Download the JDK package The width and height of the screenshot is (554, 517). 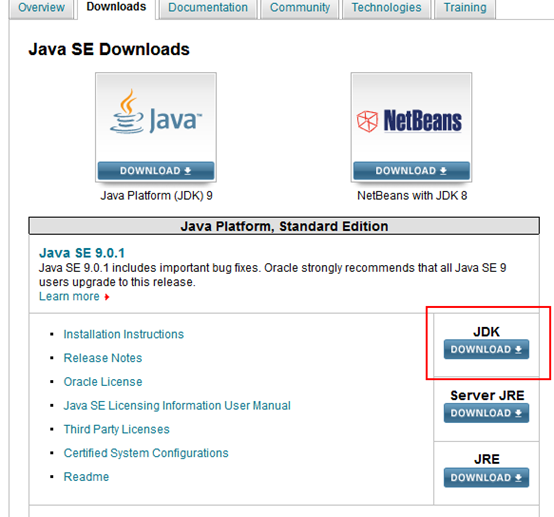(x=486, y=349)
